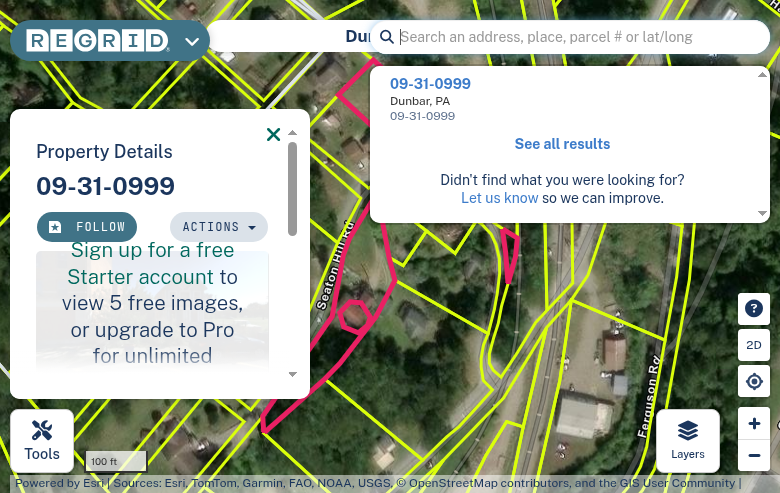Zoom in with the plus button
The height and width of the screenshot is (493, 780).
coord(754,423)
